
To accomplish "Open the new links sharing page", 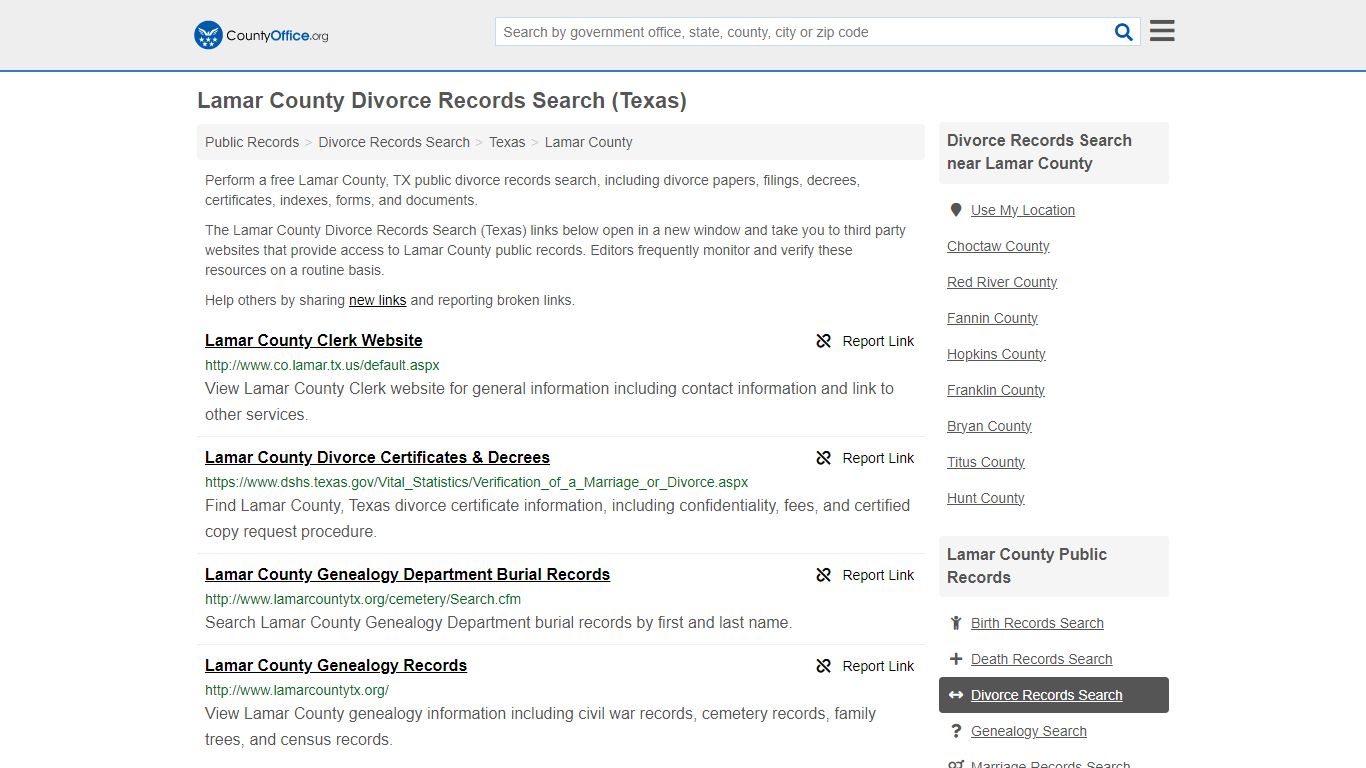I will pyautogui.click(x=377, y=299).
